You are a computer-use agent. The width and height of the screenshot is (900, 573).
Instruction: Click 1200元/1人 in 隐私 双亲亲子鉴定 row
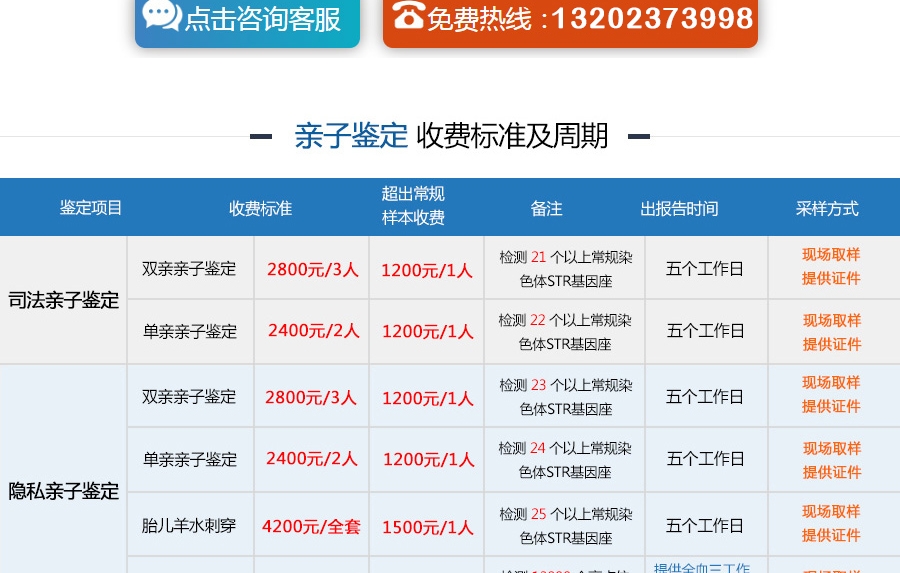tap(428, 398)
